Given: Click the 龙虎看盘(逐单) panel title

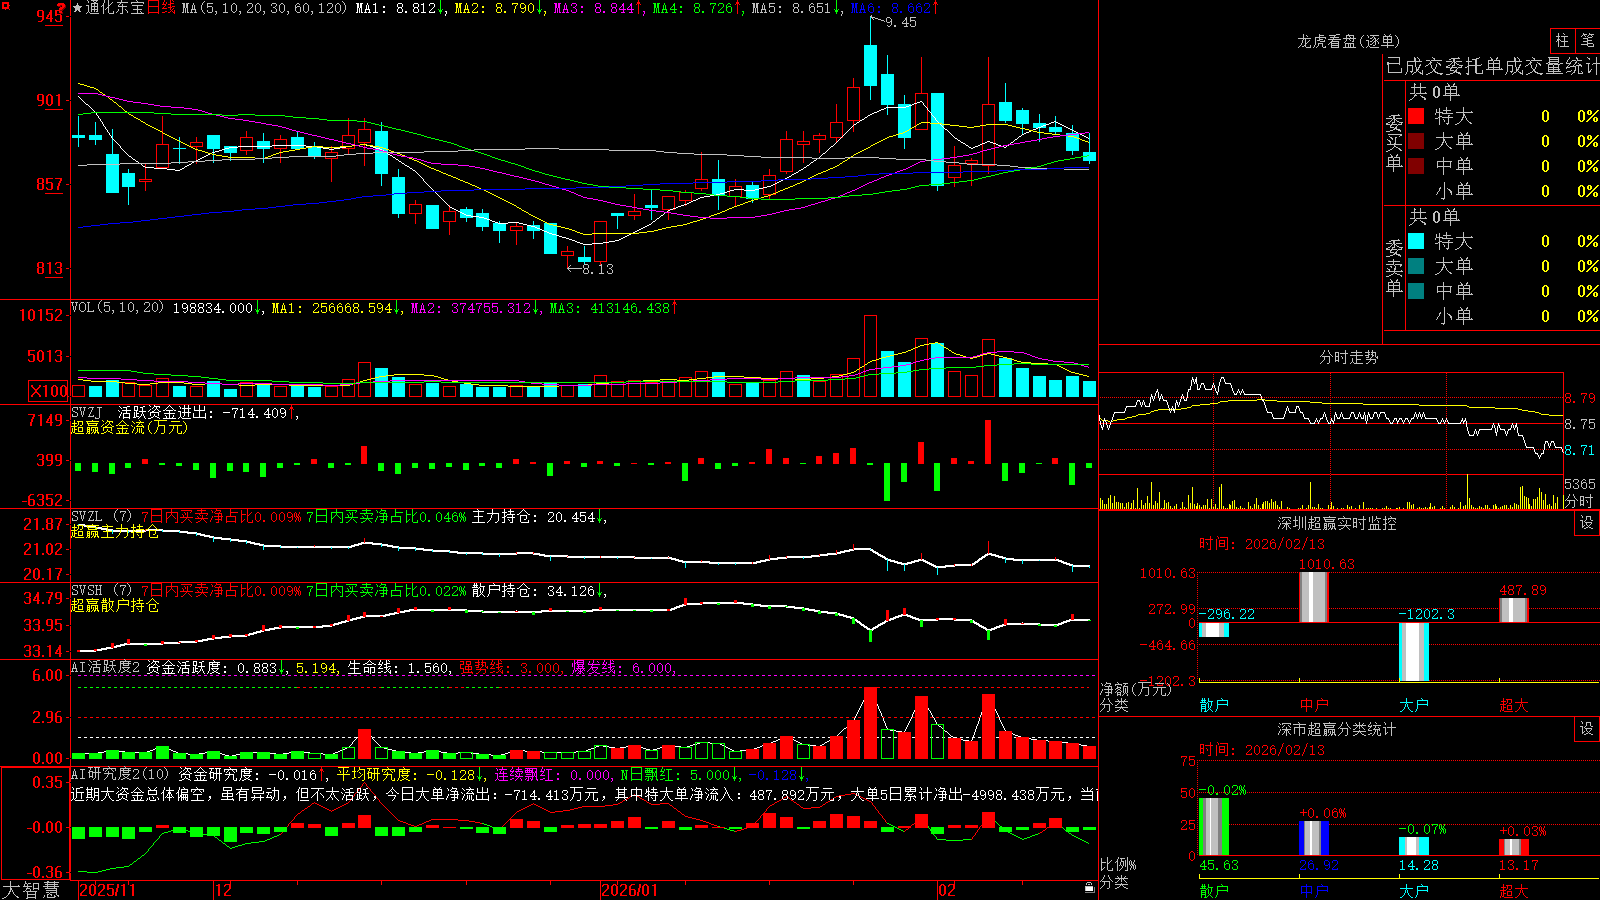Looking at the screenshot, I should click(x=1348, y=41).
